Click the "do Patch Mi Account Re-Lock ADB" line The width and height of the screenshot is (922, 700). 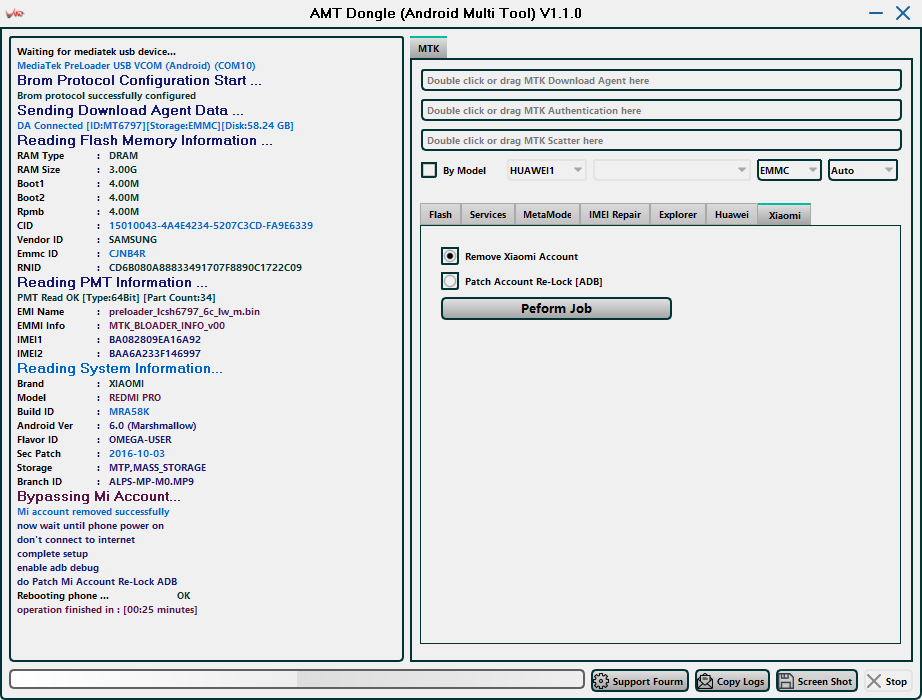click(96, 581)
